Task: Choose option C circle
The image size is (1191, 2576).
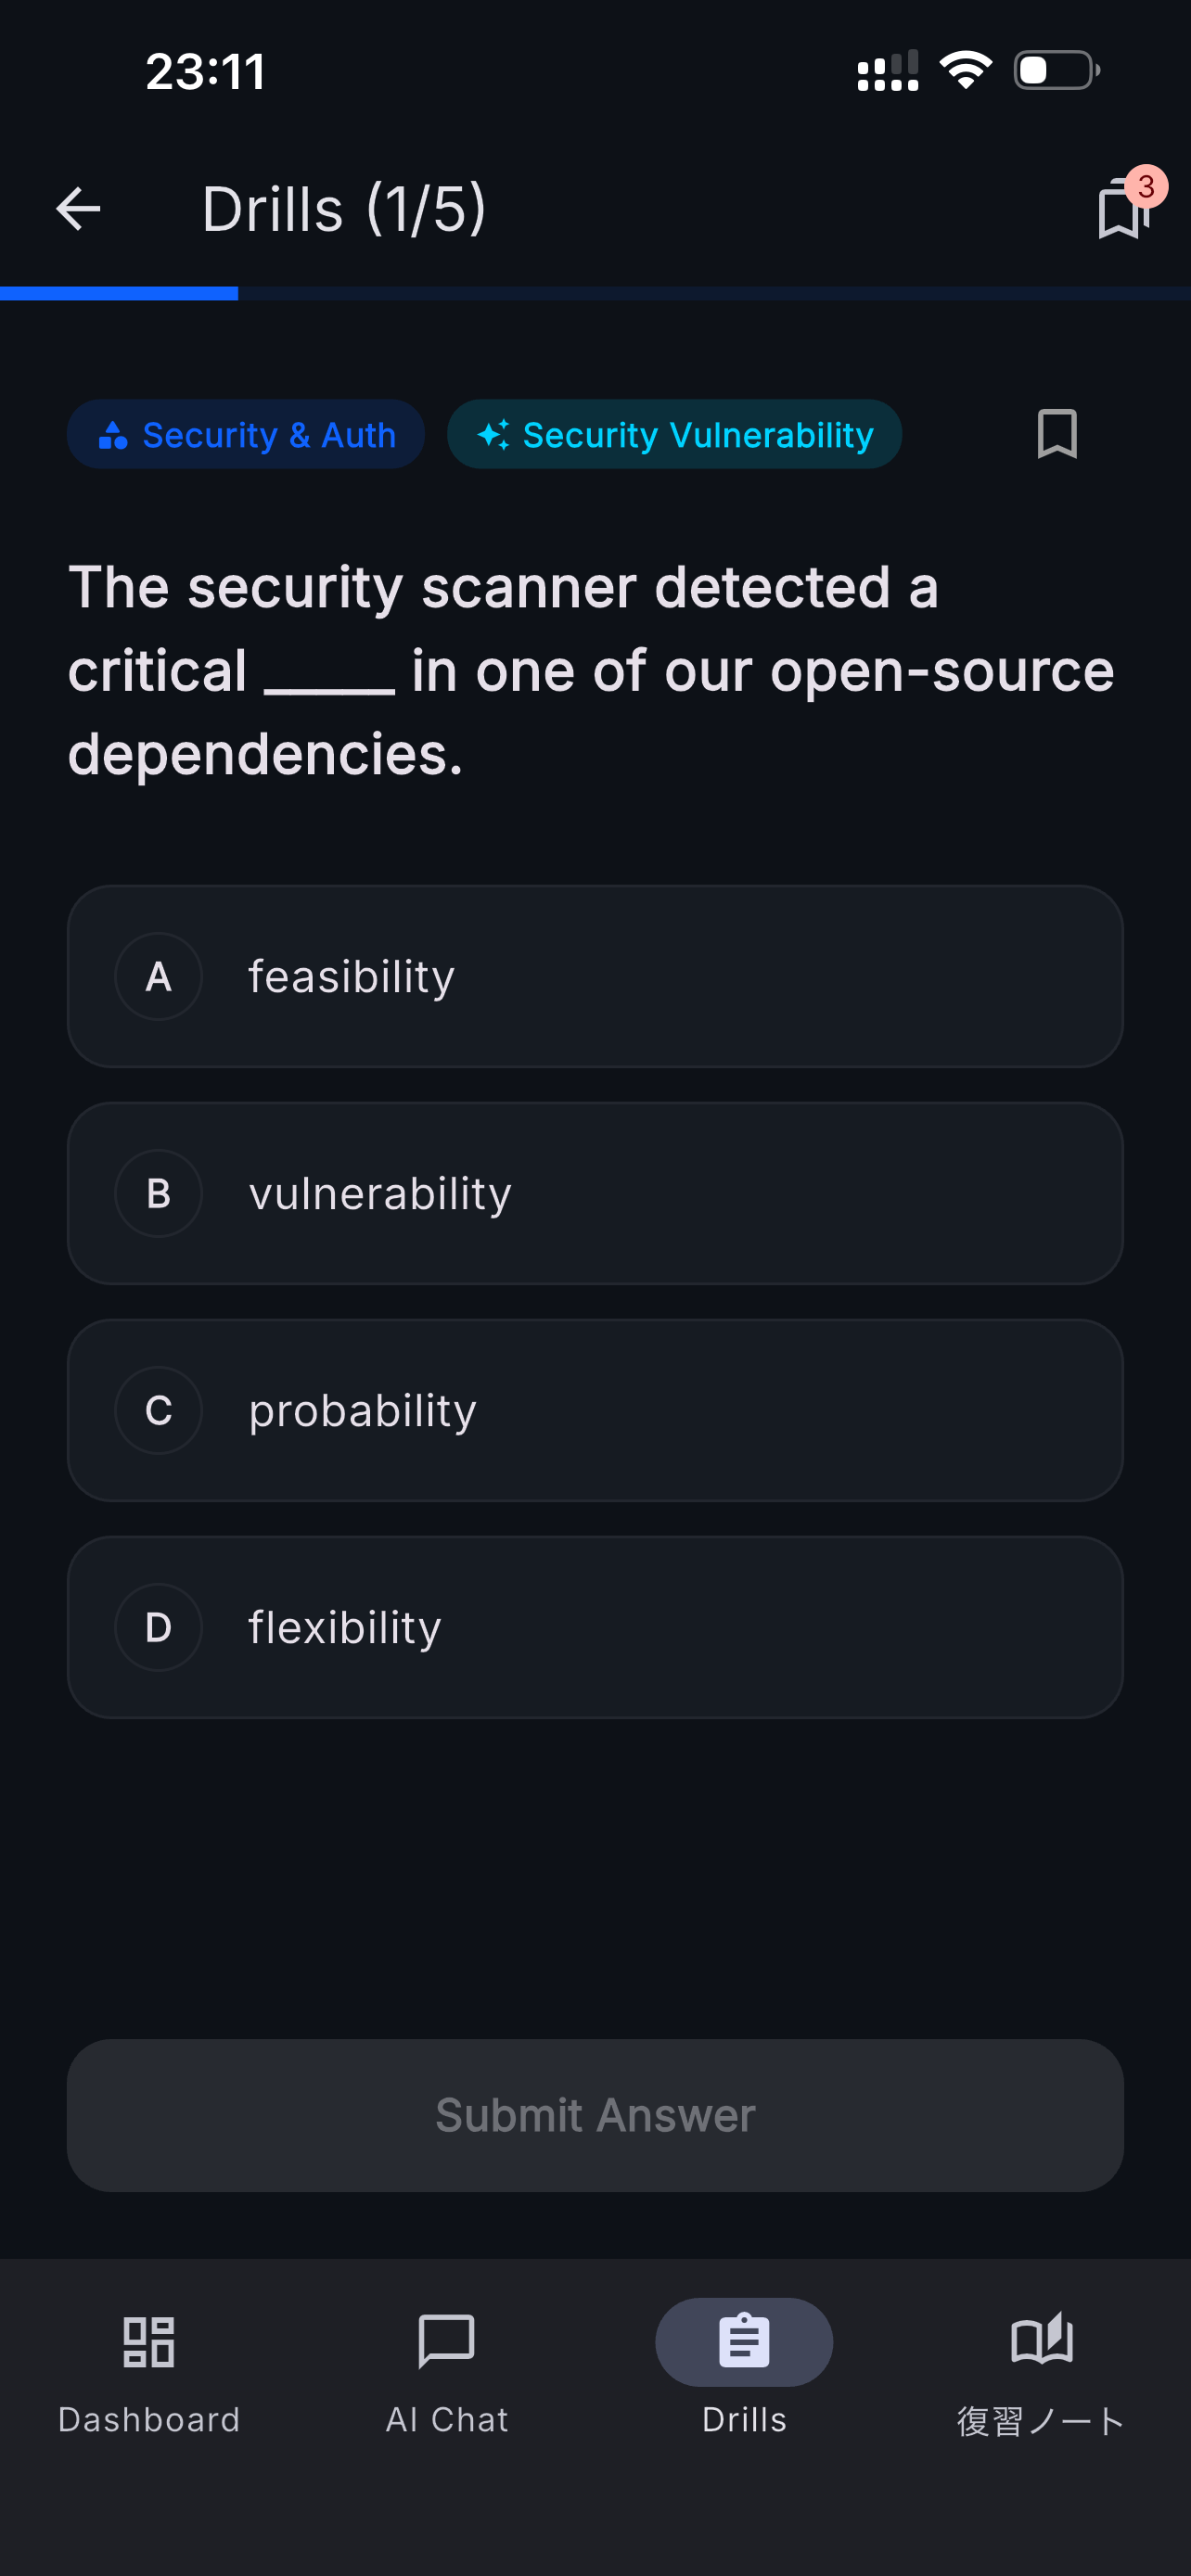Action: coord(158,1410)
